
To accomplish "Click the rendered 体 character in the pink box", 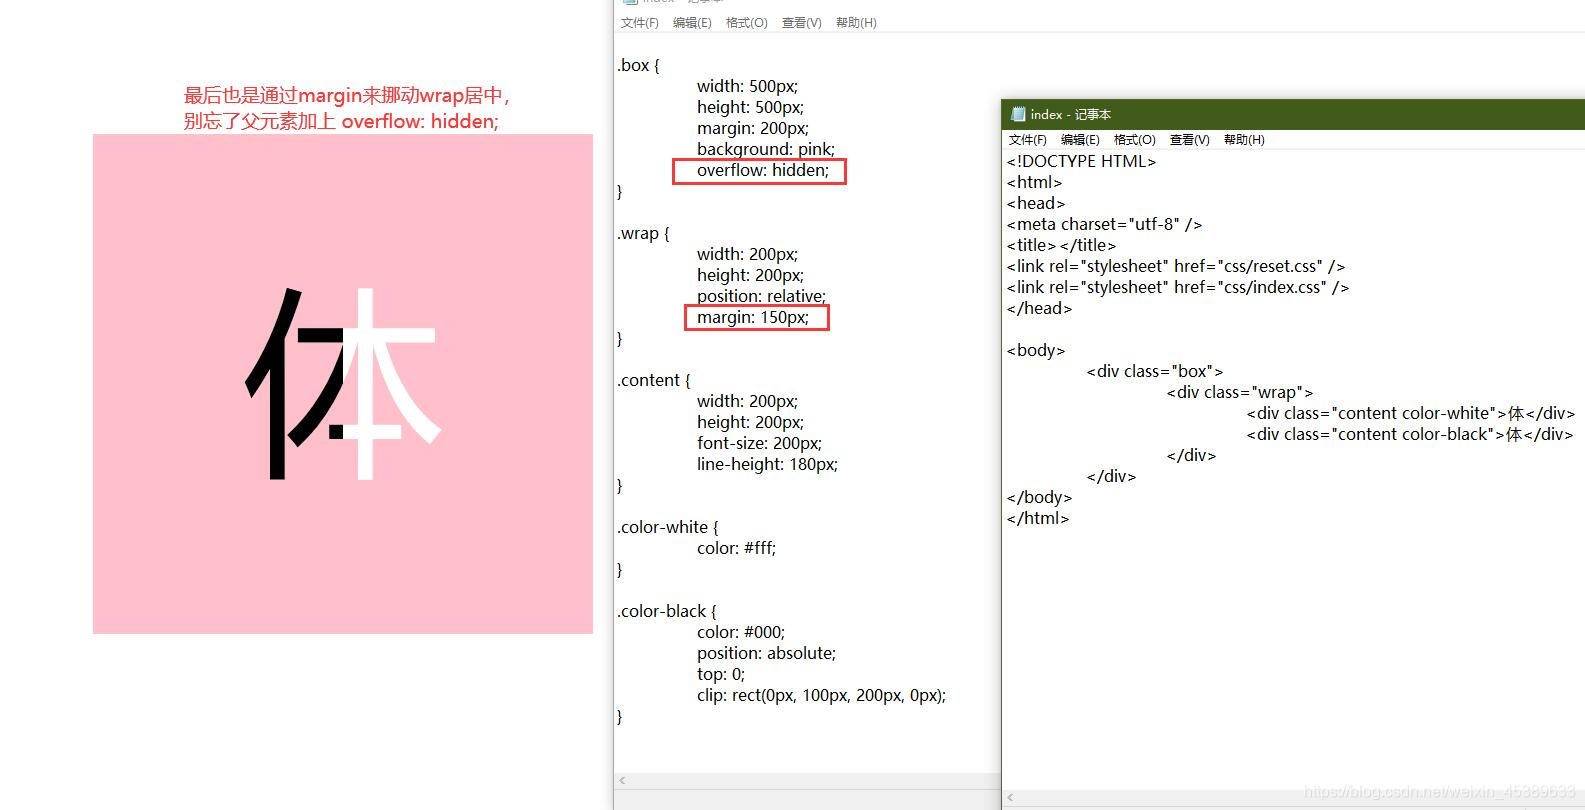I will pyautogui.click(x=342, y=384).
